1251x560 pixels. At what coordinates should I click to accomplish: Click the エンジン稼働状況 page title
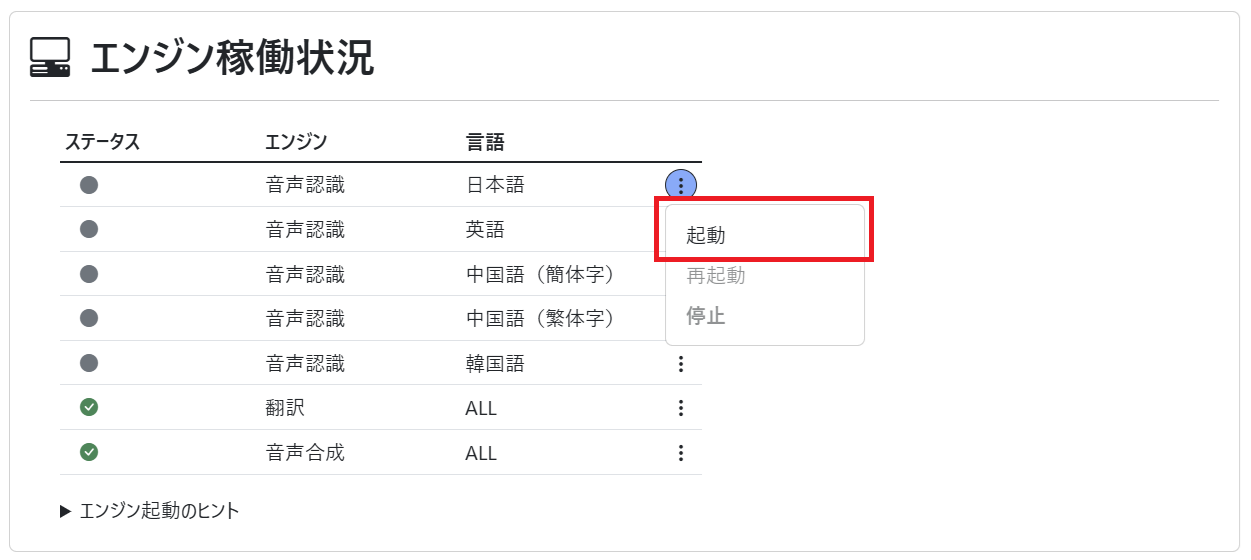[232, 58]
